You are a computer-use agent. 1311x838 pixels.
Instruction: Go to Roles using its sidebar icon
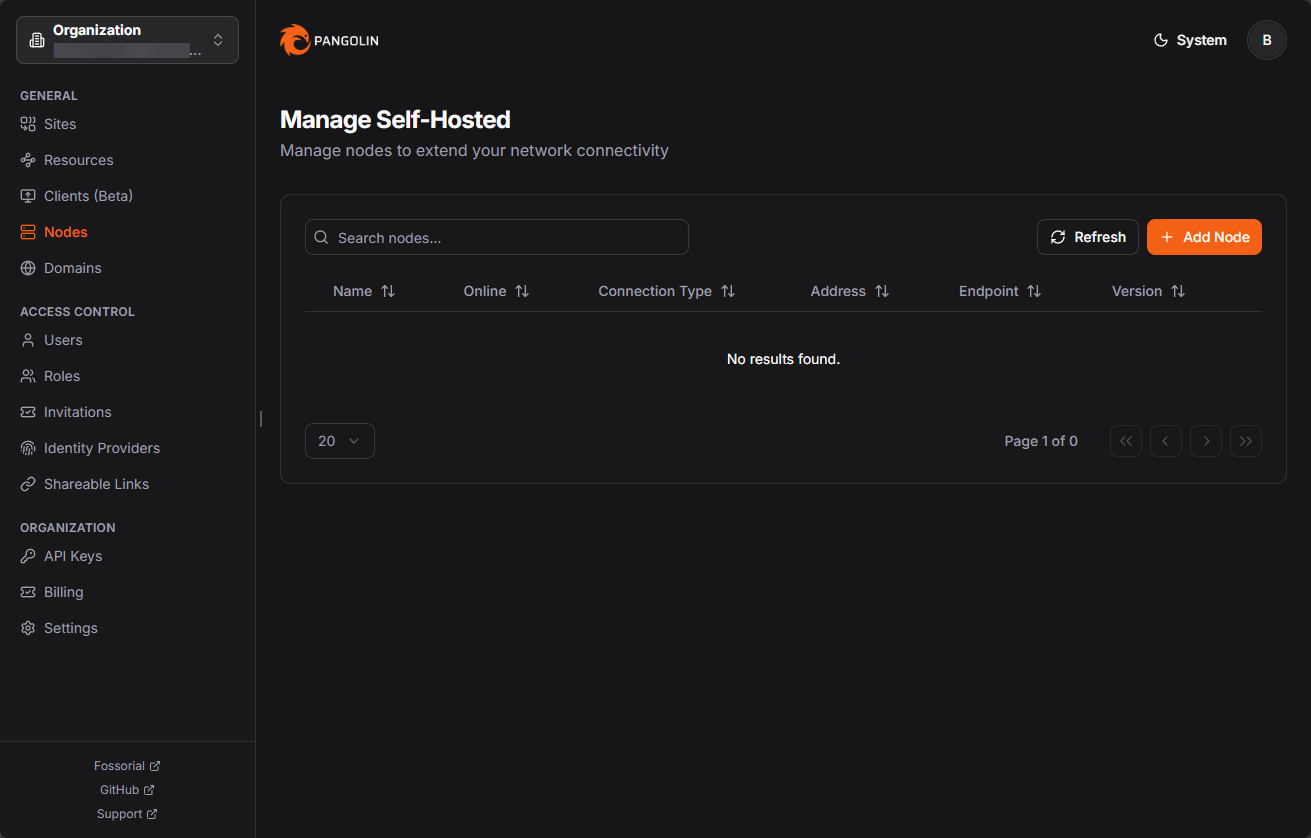(x=28, y=376)
